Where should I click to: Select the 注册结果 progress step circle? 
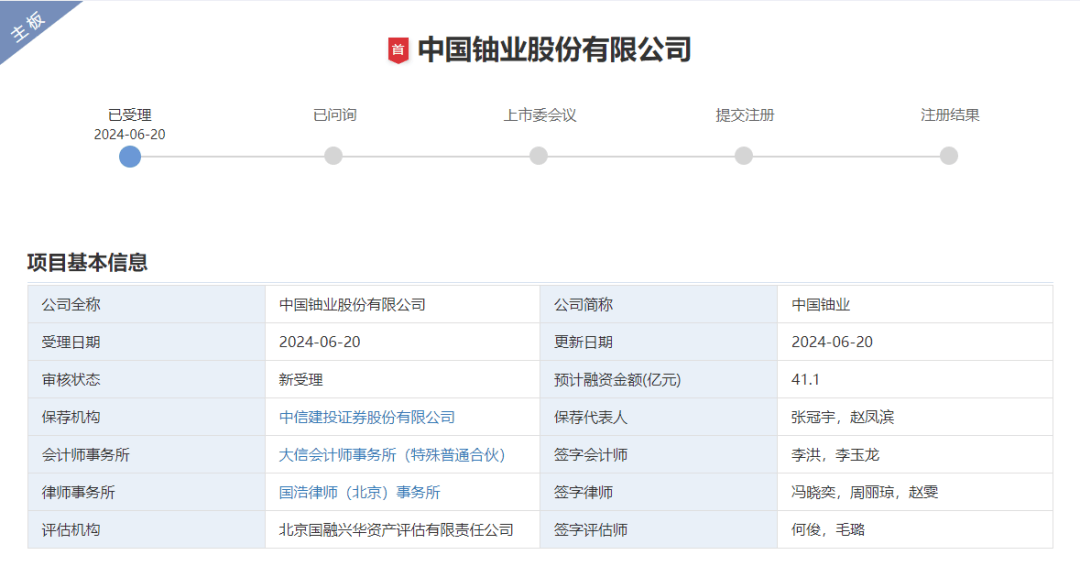949,156
